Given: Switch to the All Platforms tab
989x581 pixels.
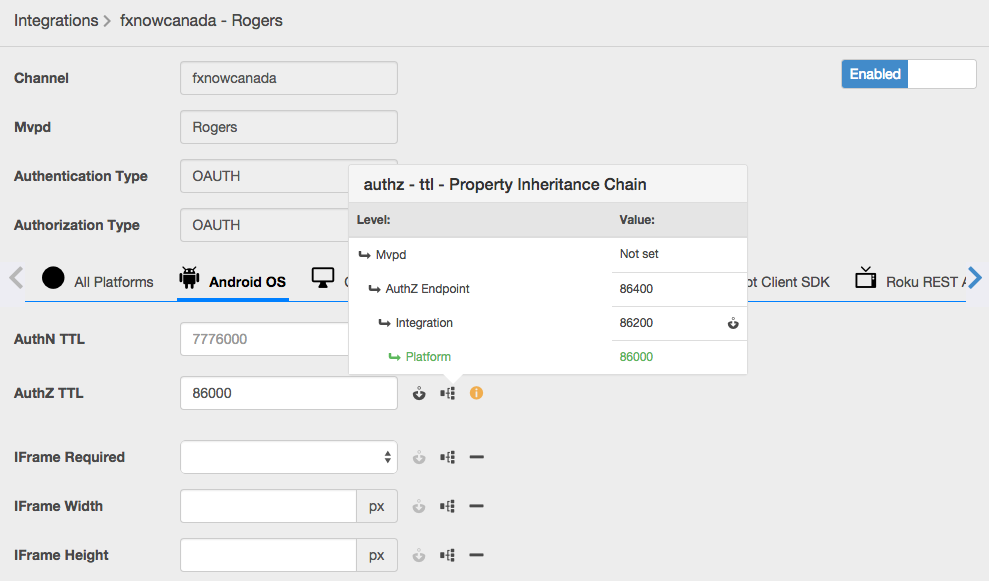Looking at the screenshot, I should [98, 281].
